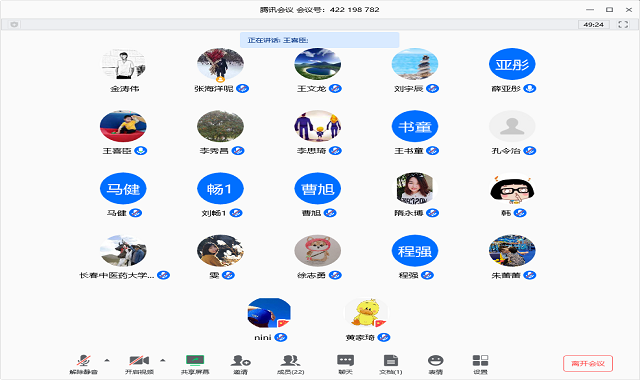This screenshot has width=640, height=380.
Task: Open the 设置 settings
Action: [480, 364]
